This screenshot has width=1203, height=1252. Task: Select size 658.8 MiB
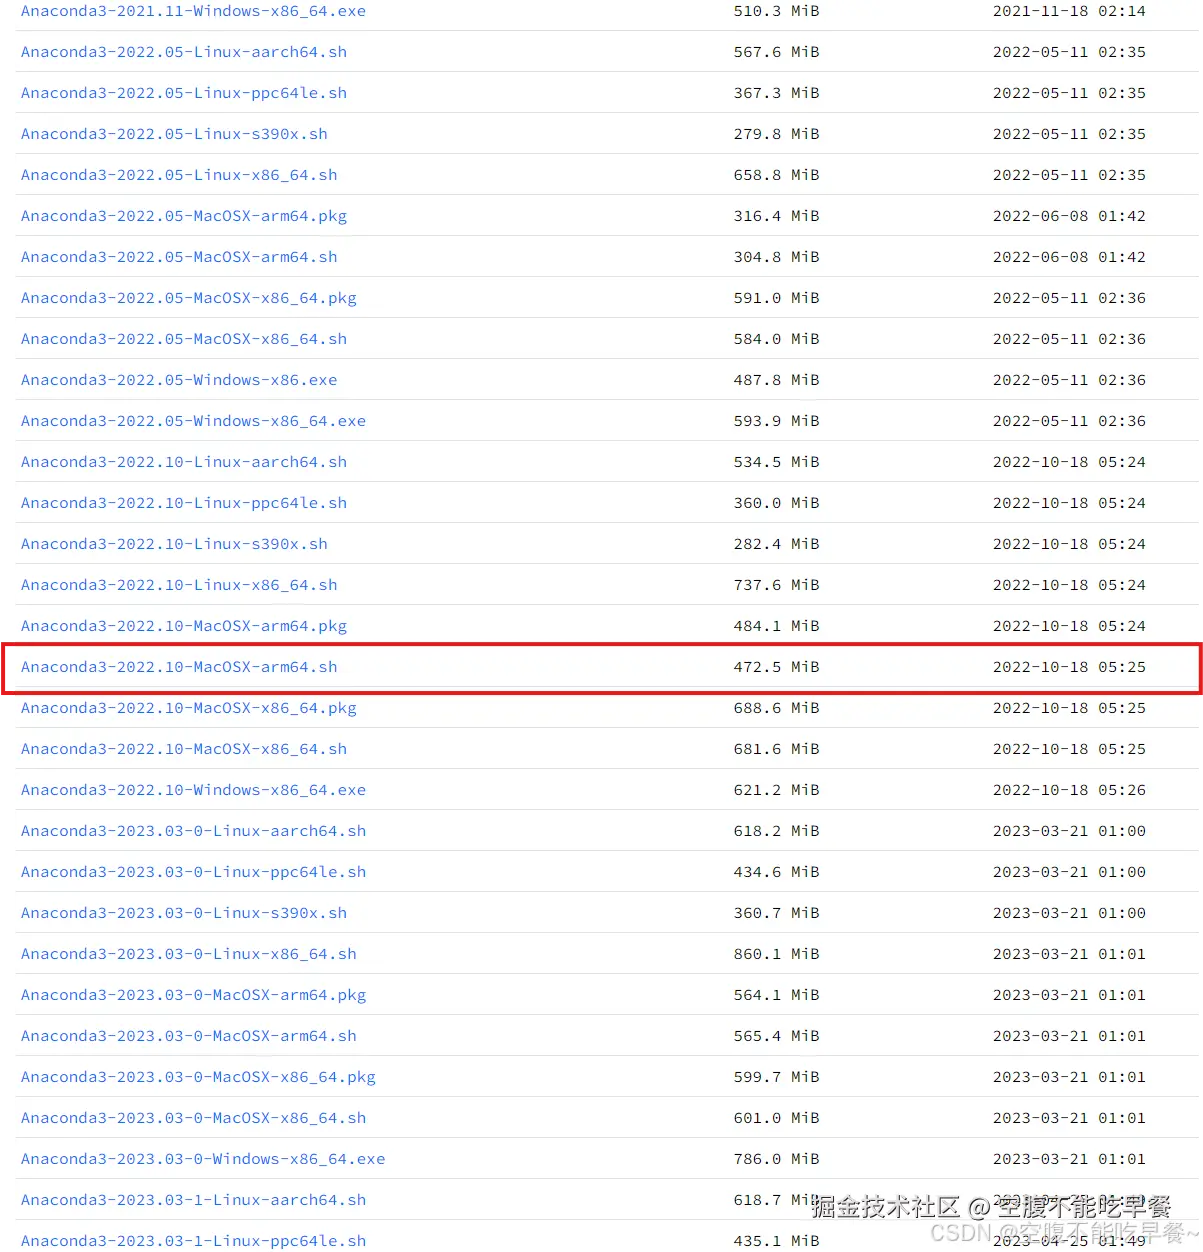776,175
